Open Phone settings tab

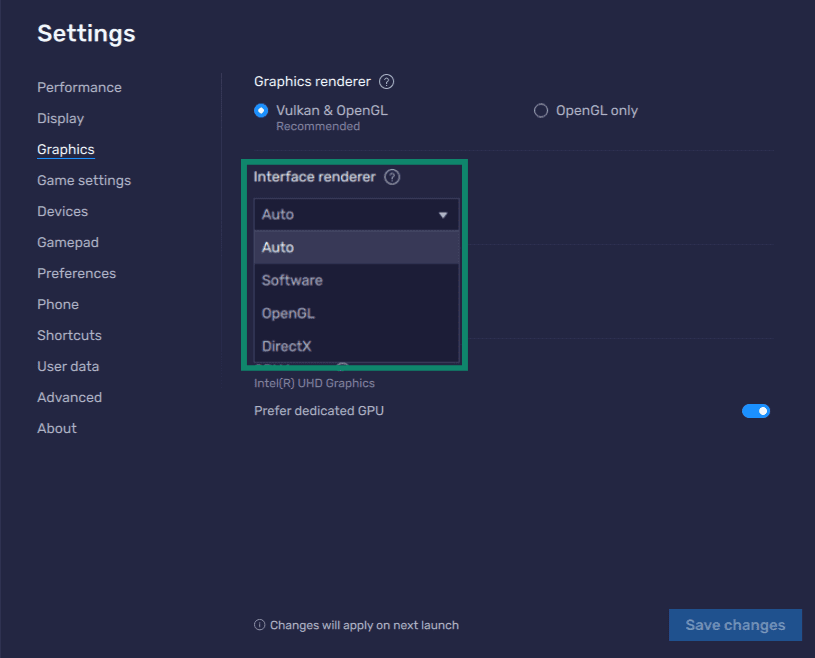click(x=58, y=305)
